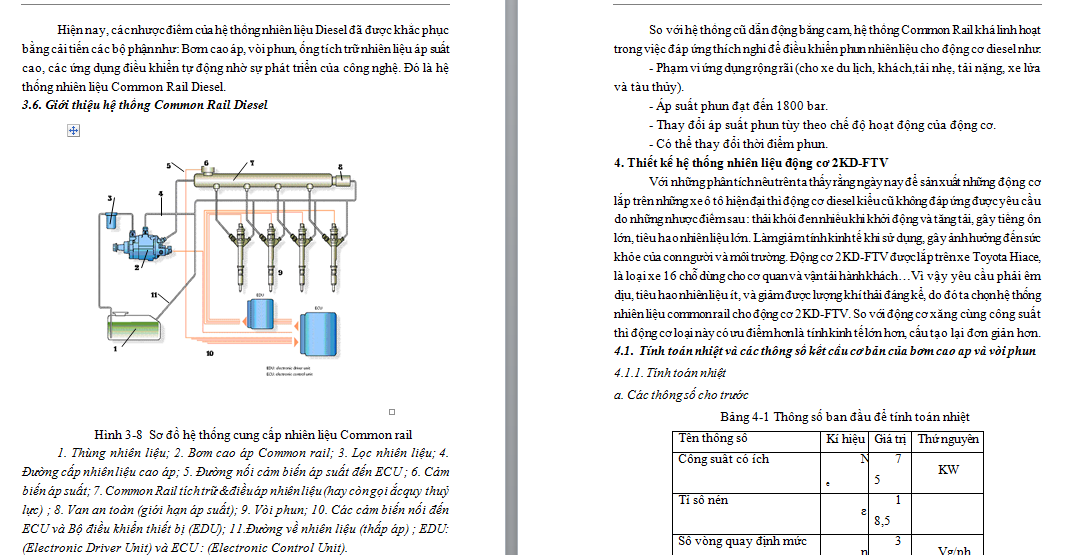Viewport: 1075px width, 555px height.
Task: Click the paragraph starting "Với những phân tích nêu trên"
Action: (828, 257)
